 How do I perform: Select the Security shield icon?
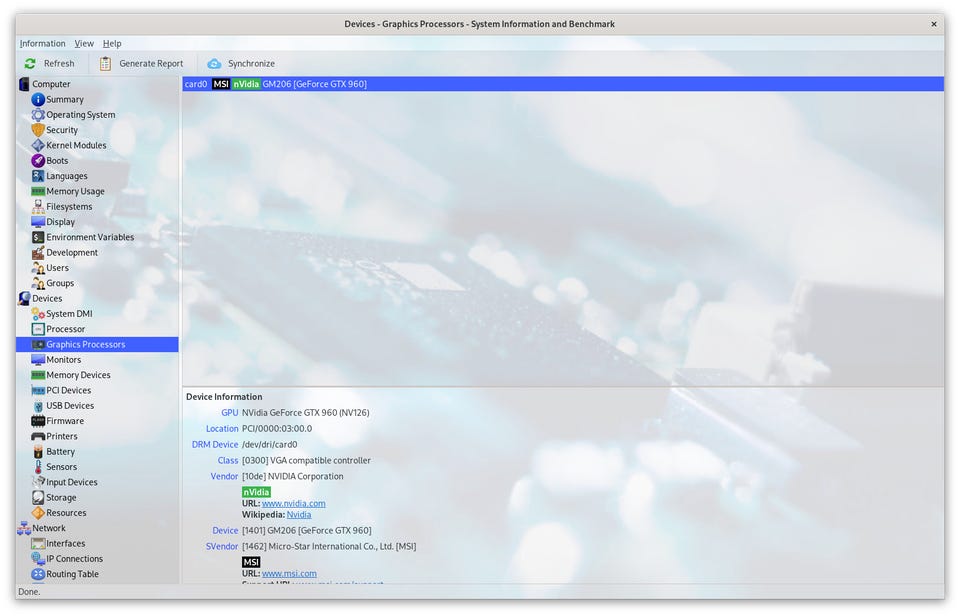point(38,130)
